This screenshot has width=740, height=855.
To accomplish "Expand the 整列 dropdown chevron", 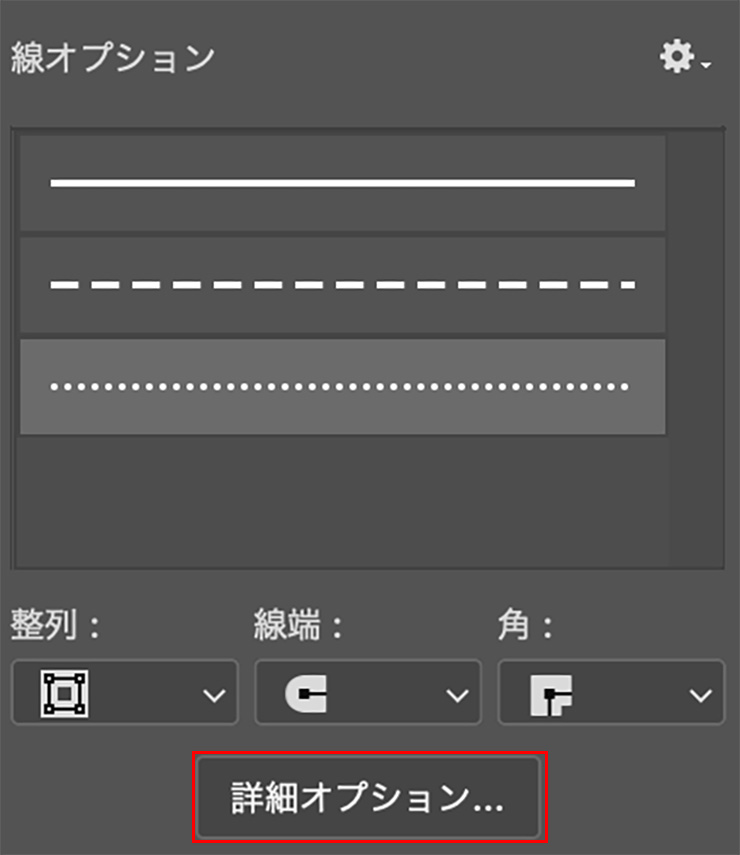I will click(214, 695).
